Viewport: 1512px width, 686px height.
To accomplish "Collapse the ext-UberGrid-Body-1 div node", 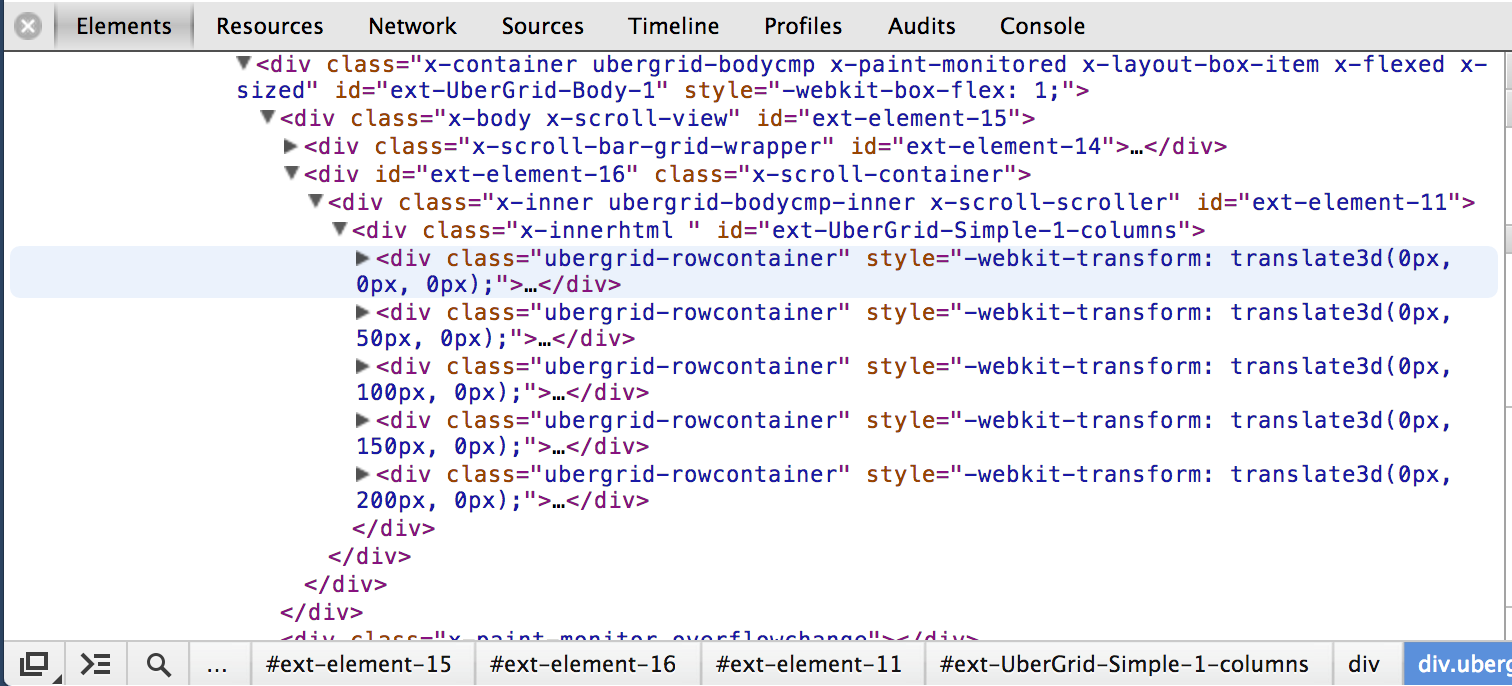I will (x=243, y=65).
